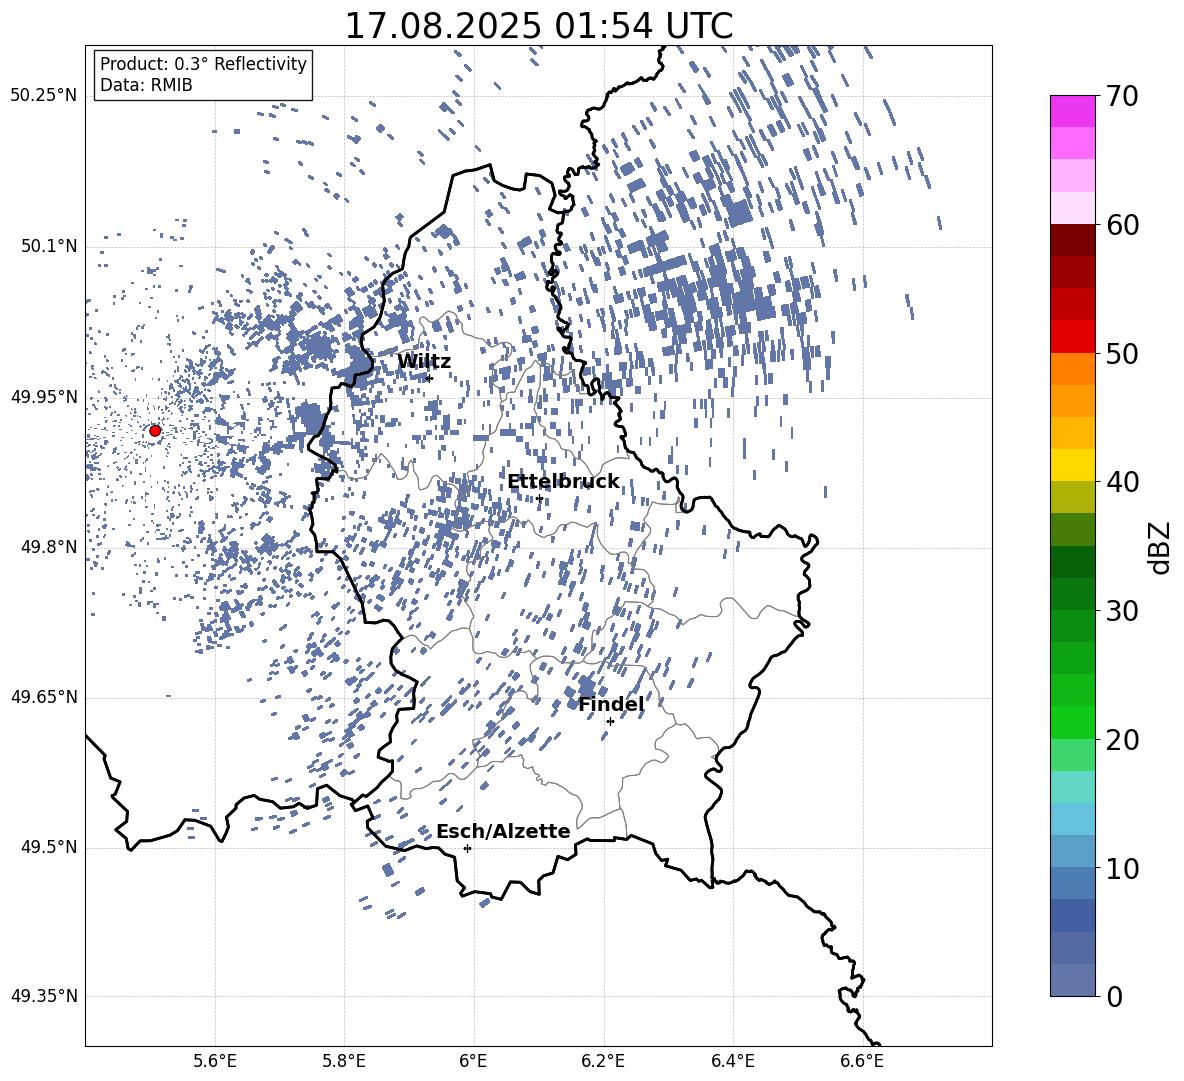Click the colorbar tick label 50

(x=1122, y=354)
